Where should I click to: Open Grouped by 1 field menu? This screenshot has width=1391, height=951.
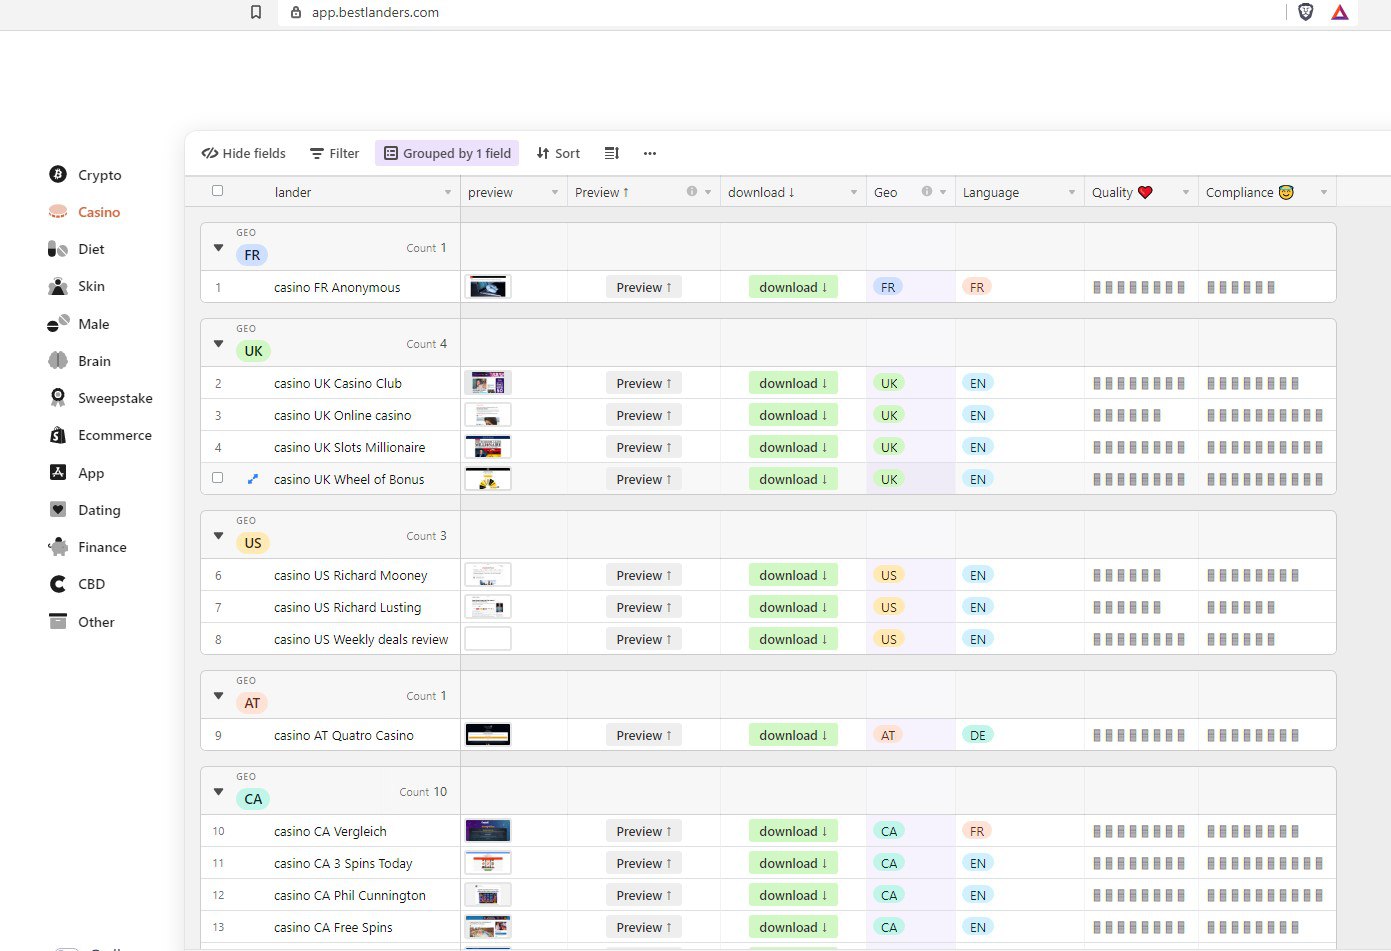(447, 153)
